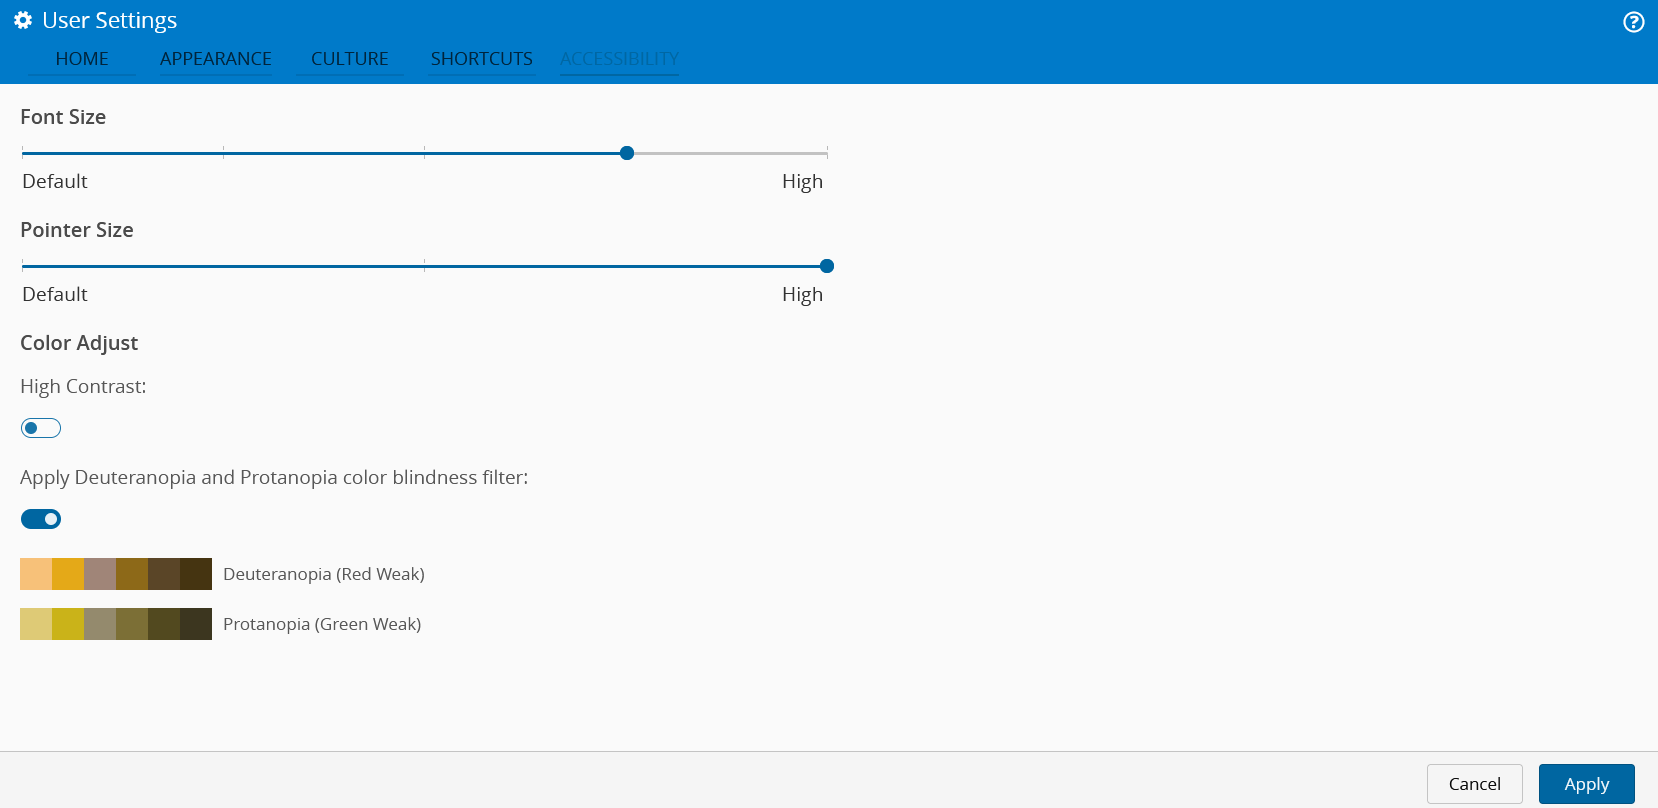Click the Protanopia color swatch strip
This screenshot has height=808, width=1658.
coord(116,624)
